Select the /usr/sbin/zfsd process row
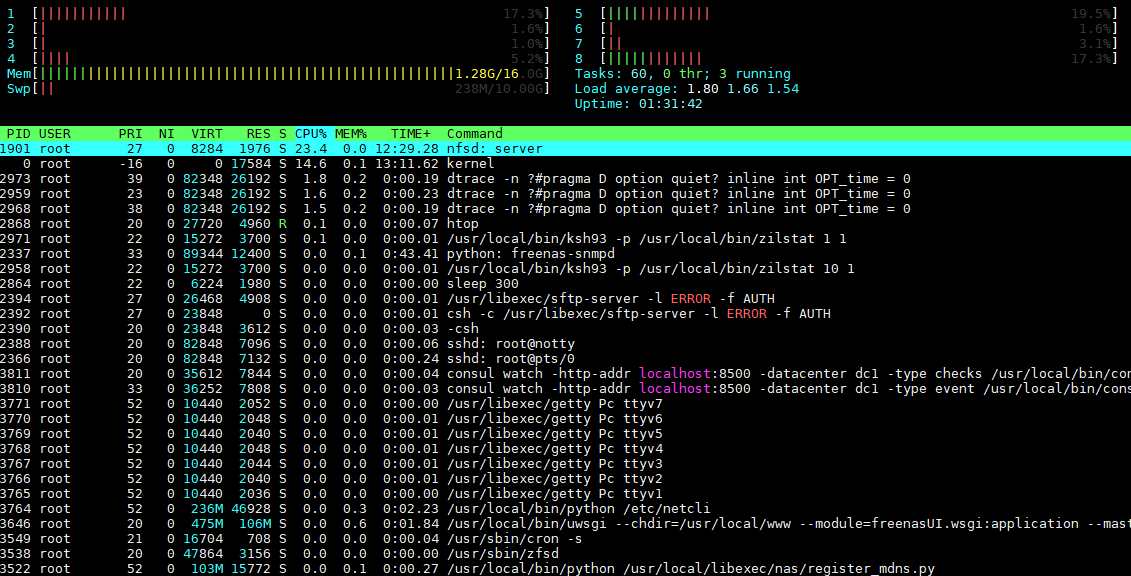The width and height of the screenshot is (1131, 576). tap(566, 554)
